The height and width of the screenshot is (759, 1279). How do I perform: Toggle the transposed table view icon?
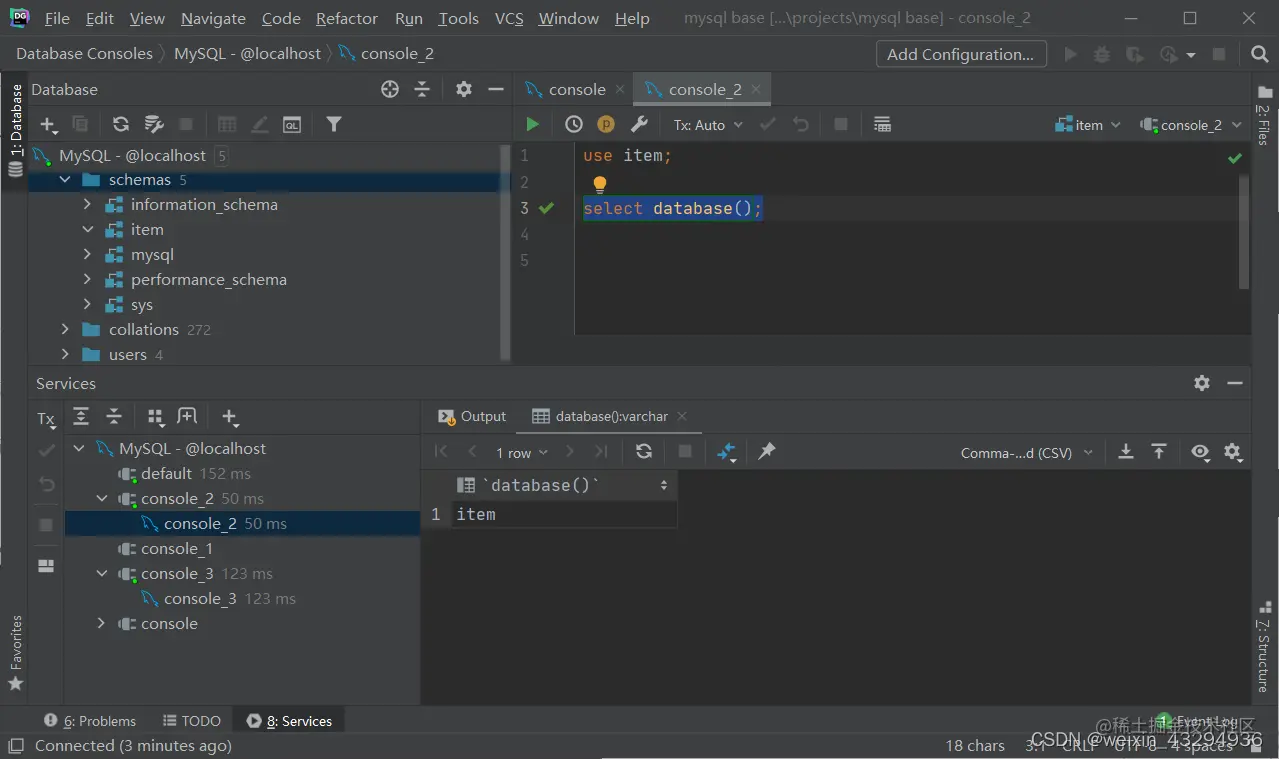tap(727, 452)
